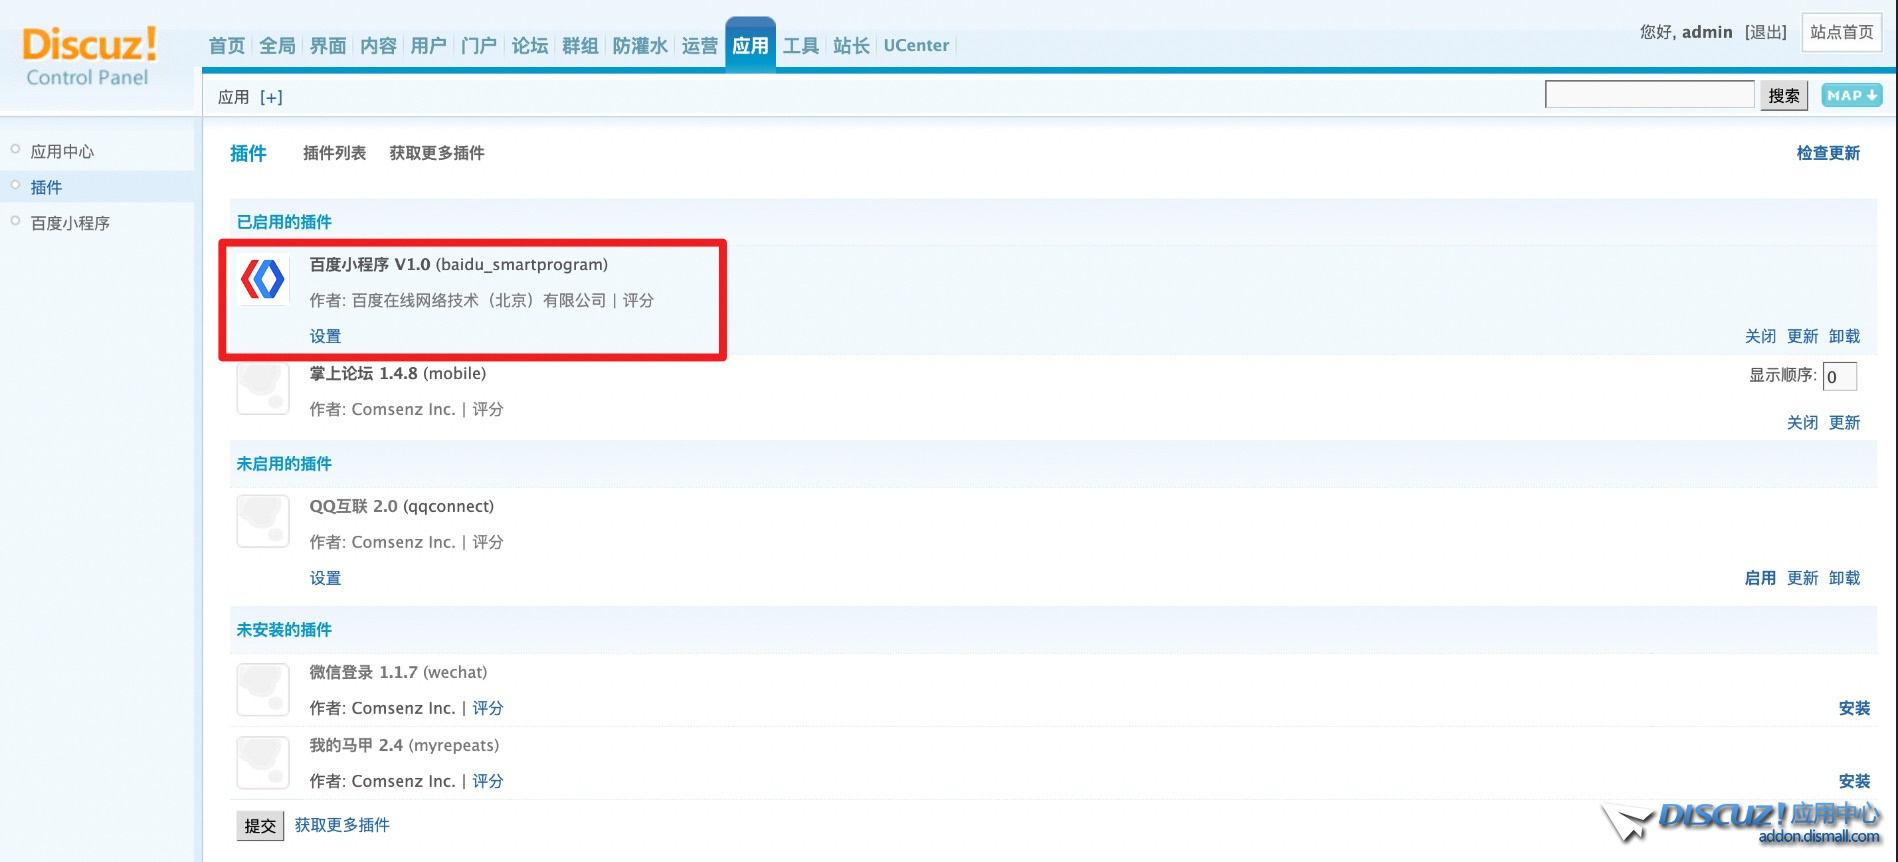Click the QQ互联 plugin placeholder icon
The width and height of the screenshot is (1898, 862).
[x=263, y=521]
